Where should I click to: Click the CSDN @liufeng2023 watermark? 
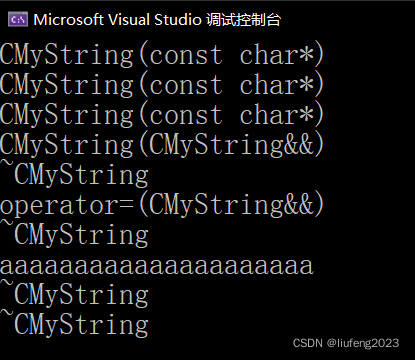point(346,343)
